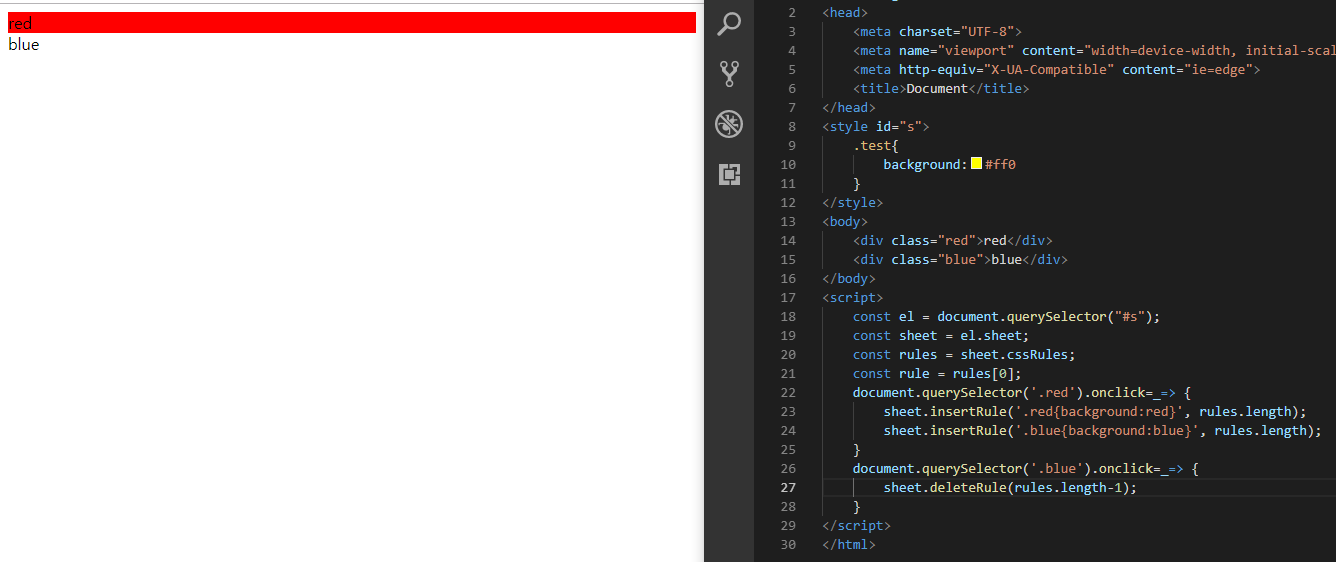Viewport: 1336px width, 562px height.
Task: Click the X-UA-Compatible meta line
Action: point(1057,70)
